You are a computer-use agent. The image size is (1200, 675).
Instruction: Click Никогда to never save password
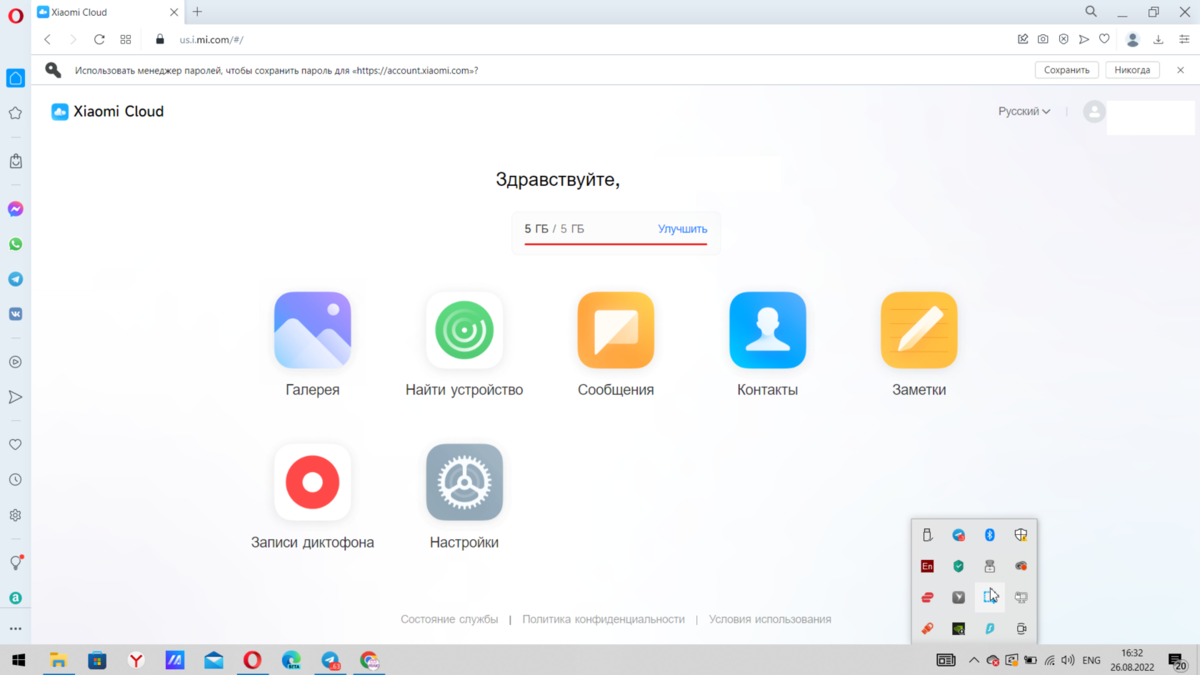click(1132, 70)
